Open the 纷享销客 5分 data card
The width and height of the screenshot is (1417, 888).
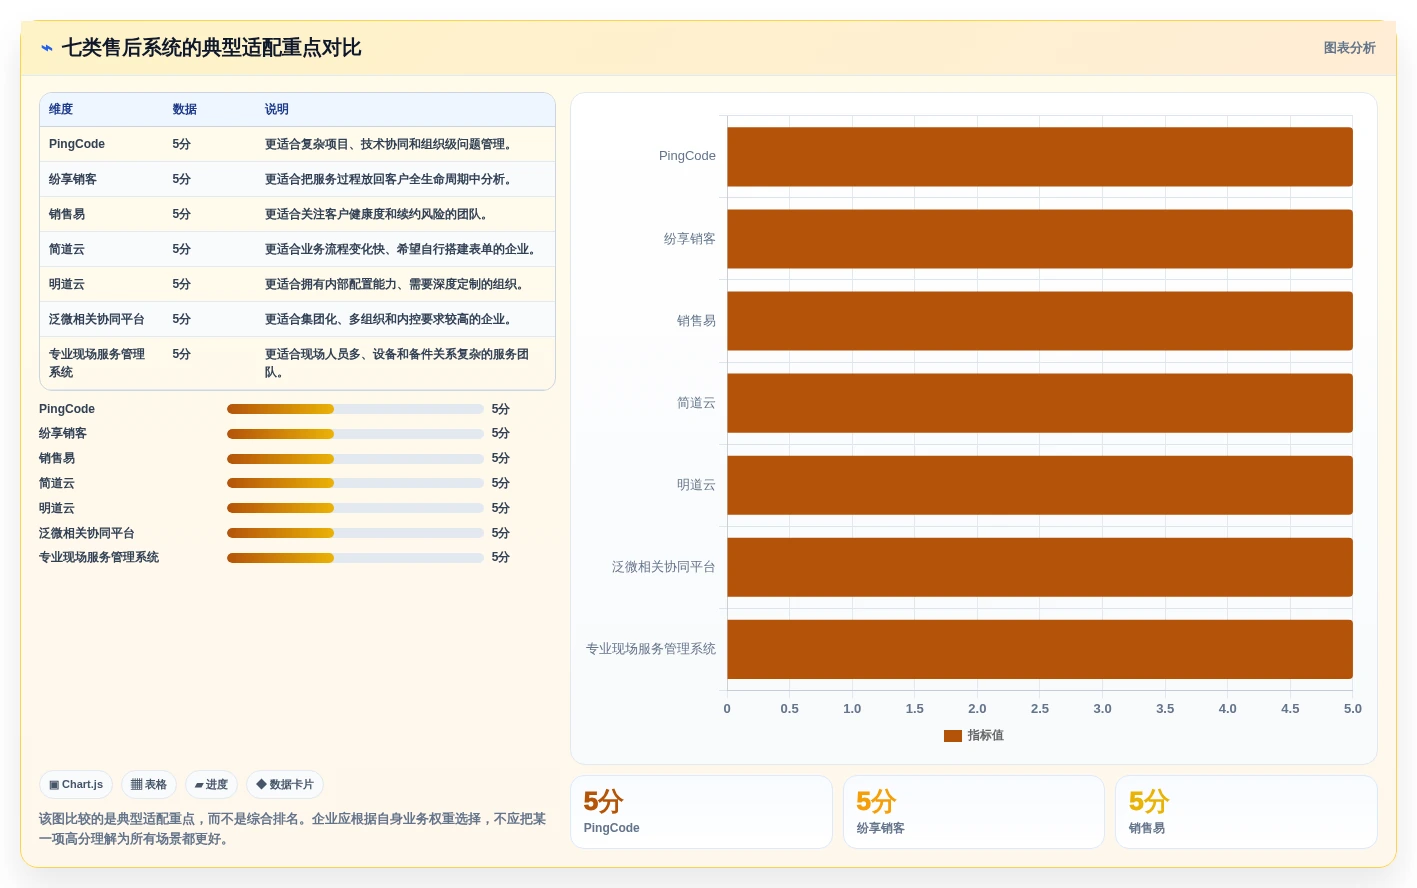(974, 812)
